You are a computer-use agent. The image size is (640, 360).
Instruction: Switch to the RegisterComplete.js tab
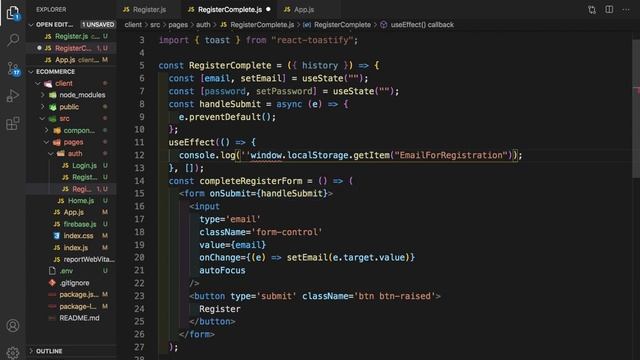click(x=229, y=9)
